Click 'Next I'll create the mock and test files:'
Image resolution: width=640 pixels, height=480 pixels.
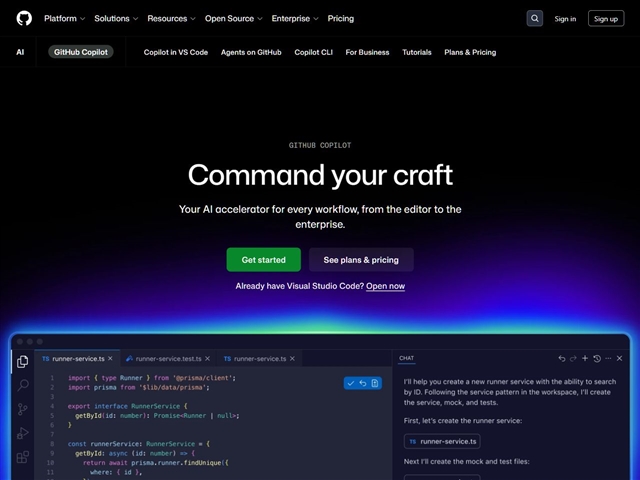(x=467, y=461)
